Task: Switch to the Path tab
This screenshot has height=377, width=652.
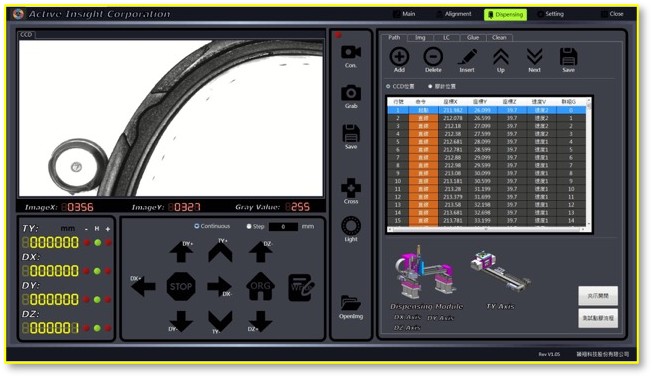Action: point(394,37)
